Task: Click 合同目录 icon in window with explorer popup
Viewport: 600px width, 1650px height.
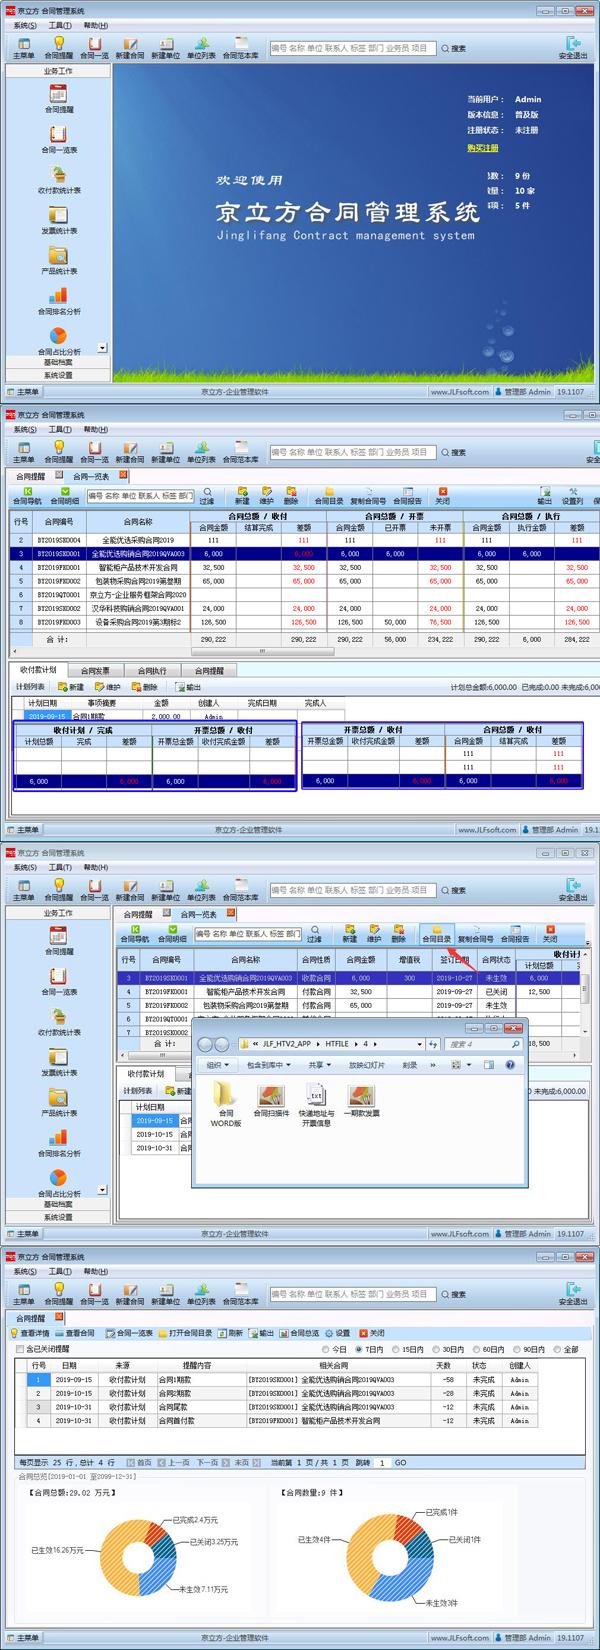Action: click(x=436, y=934)
